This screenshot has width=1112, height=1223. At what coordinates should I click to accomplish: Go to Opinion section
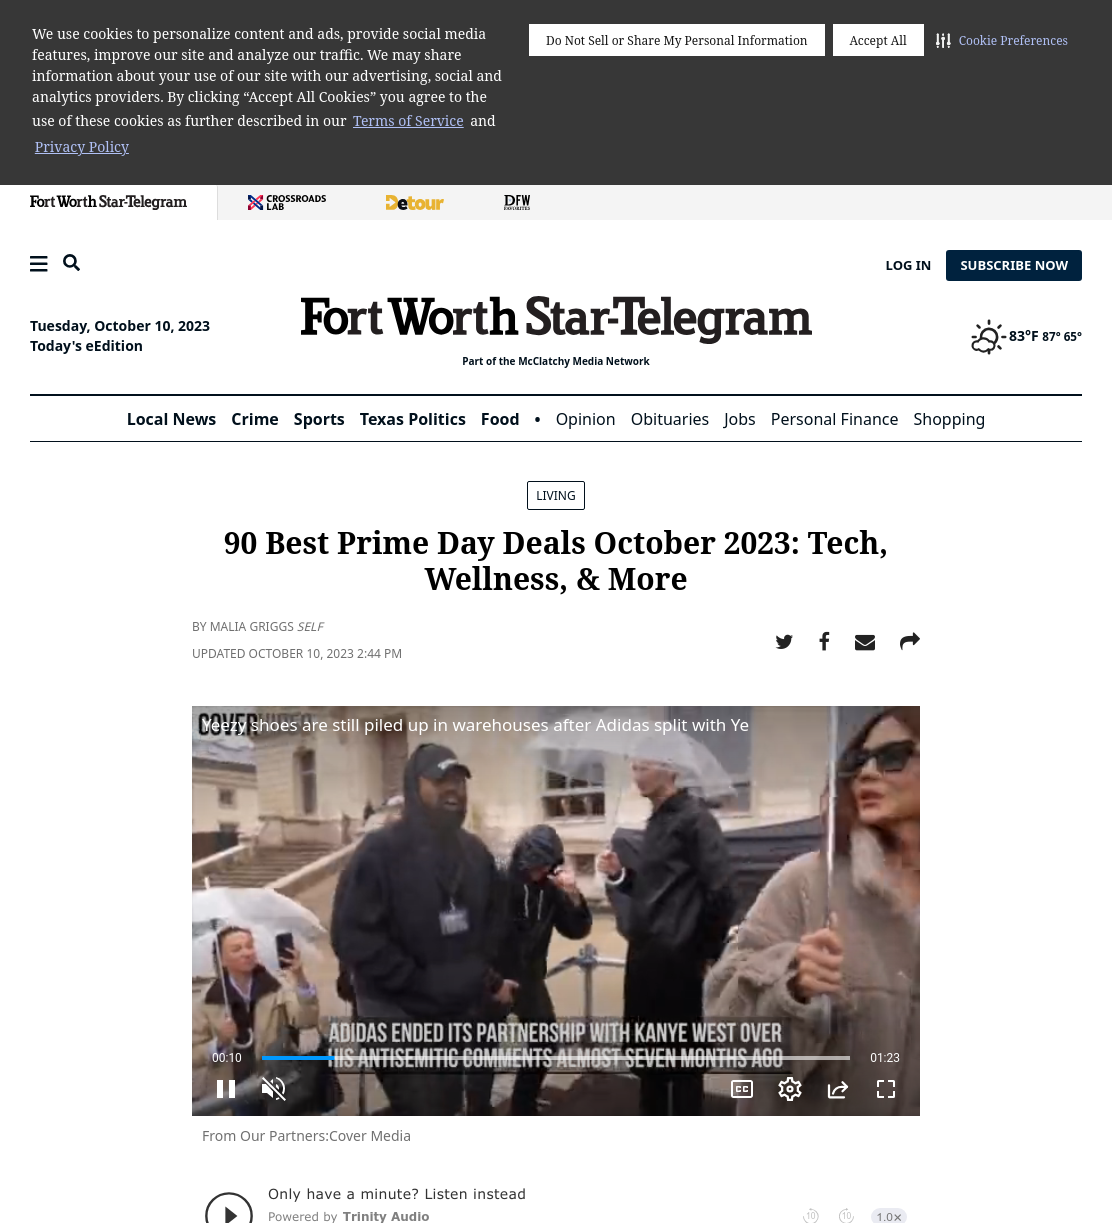tap(585, 419)
